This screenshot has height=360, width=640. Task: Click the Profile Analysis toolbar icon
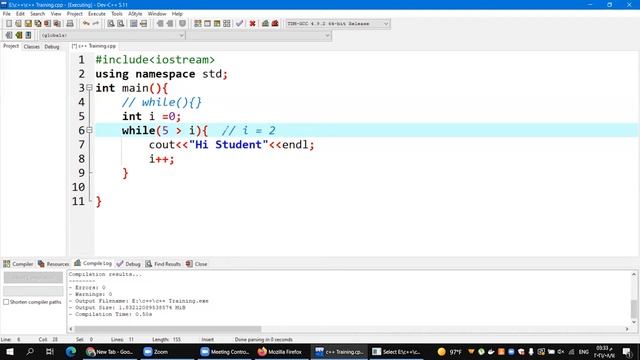(x=265, y=24)
